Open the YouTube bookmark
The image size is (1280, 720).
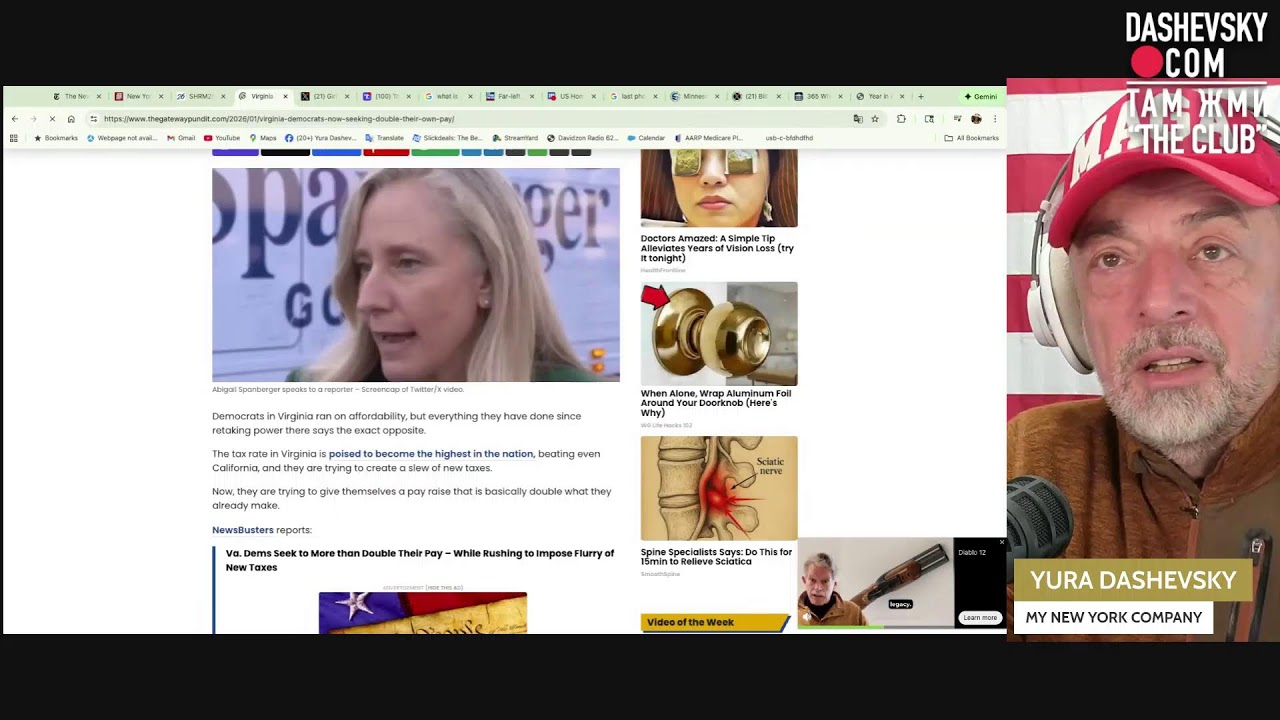coord(222,138)
